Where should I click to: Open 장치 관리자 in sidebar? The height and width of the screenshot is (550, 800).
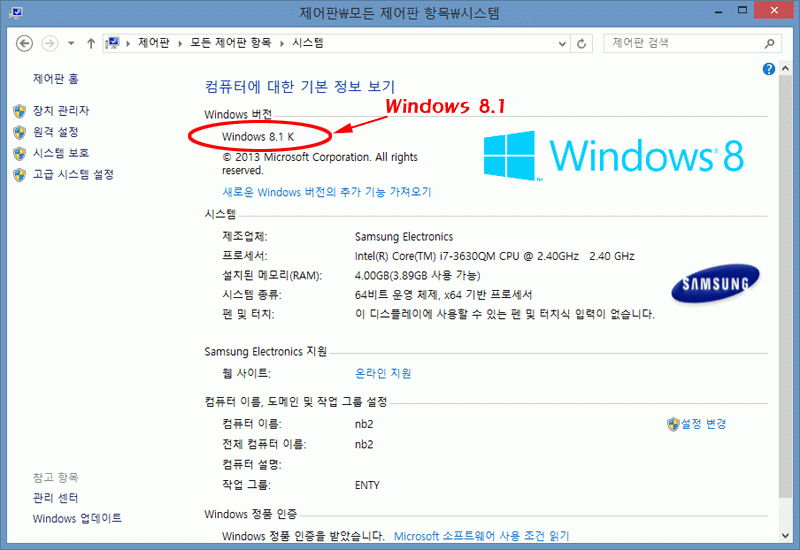[x=61, y=110]
